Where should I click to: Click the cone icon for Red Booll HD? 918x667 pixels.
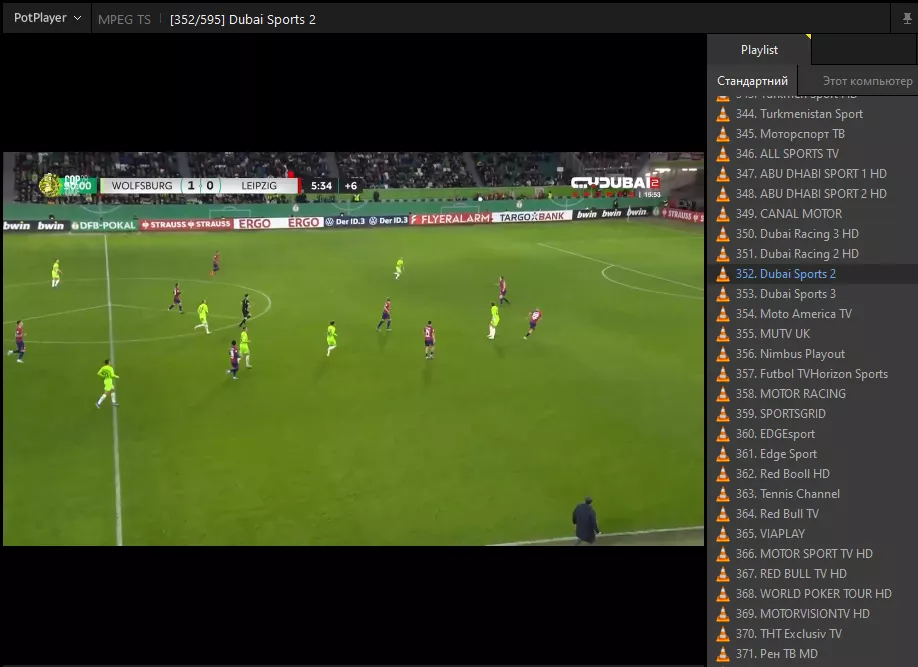coord(723,474)
